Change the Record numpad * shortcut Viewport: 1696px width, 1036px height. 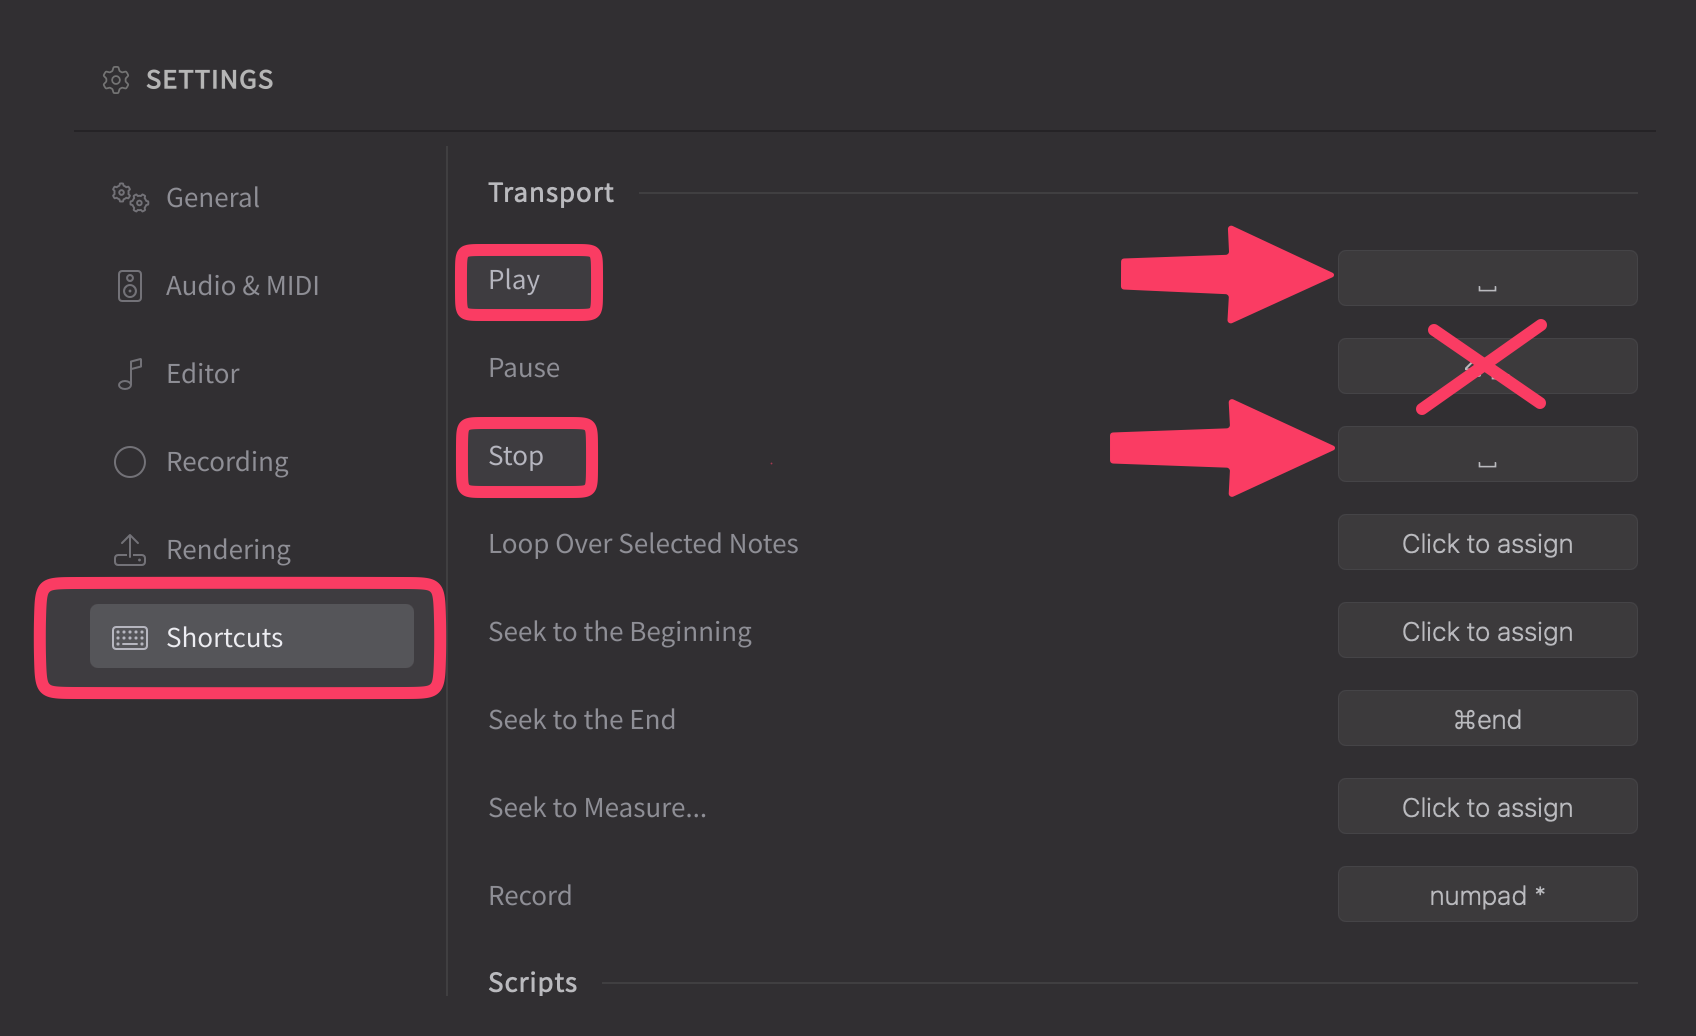[1487, 895]
